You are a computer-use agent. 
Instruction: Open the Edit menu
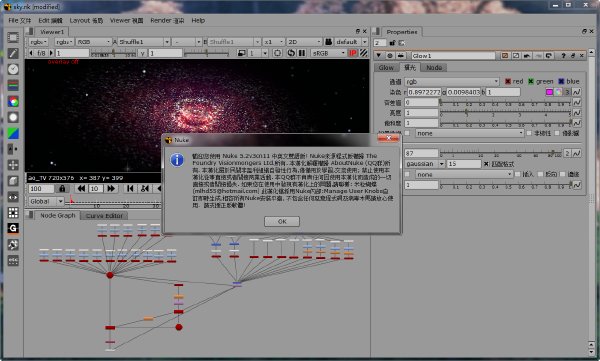[x=50, y=20]
